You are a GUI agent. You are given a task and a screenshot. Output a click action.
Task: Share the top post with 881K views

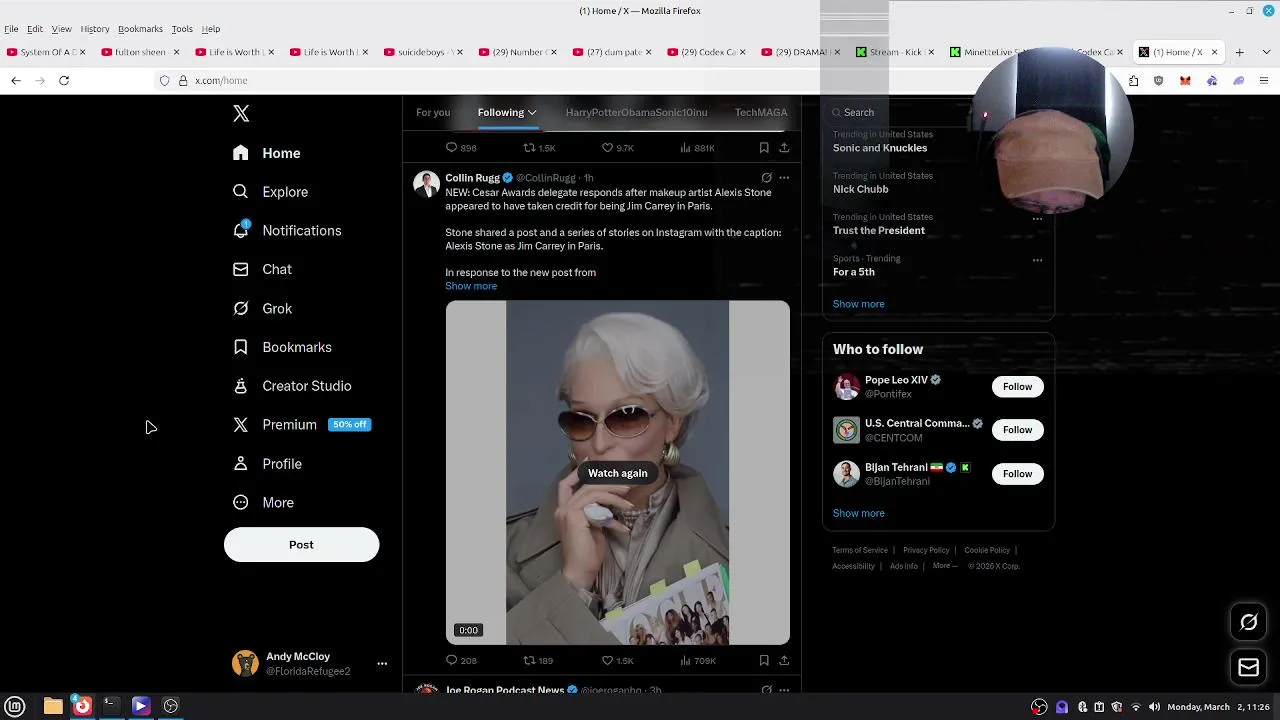(784, 148)
